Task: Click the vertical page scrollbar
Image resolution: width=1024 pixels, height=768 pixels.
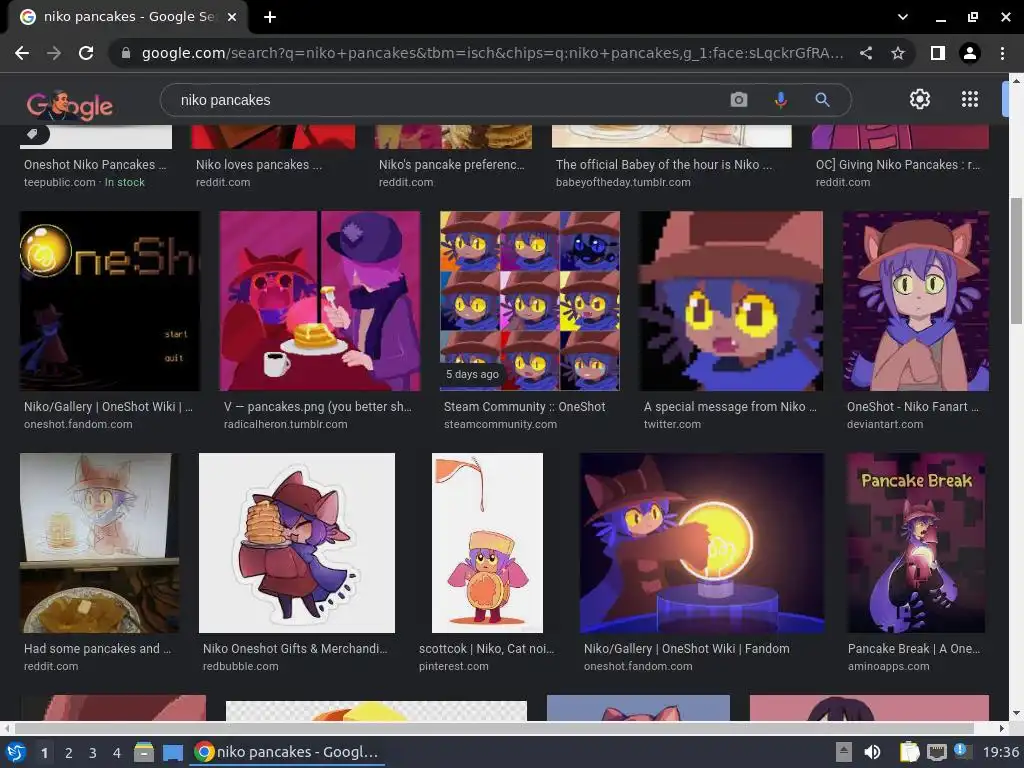Action: 1016,261
